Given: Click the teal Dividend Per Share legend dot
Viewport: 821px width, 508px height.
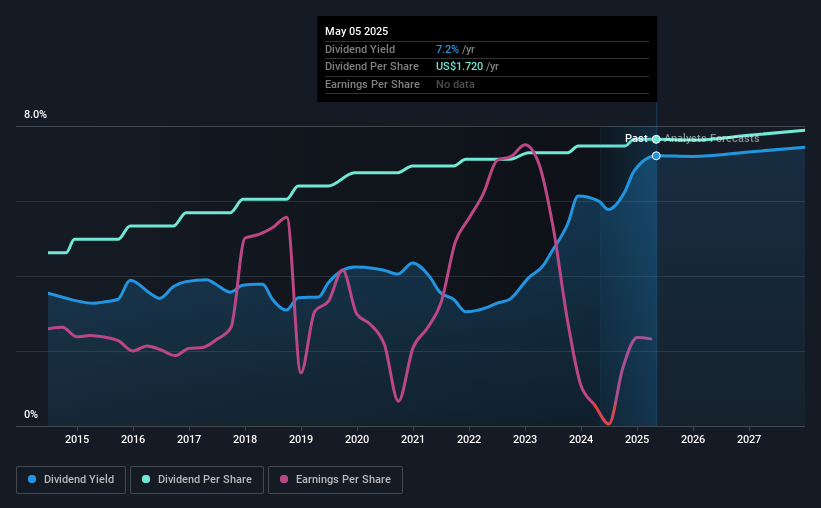Looking at the screenshot, I should (x=146, y=479).
